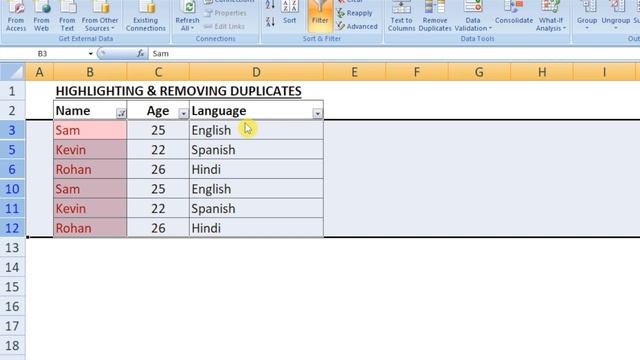Select column B header
The width and height of the screenshot is (640, 360).
(x=90, y=72)
